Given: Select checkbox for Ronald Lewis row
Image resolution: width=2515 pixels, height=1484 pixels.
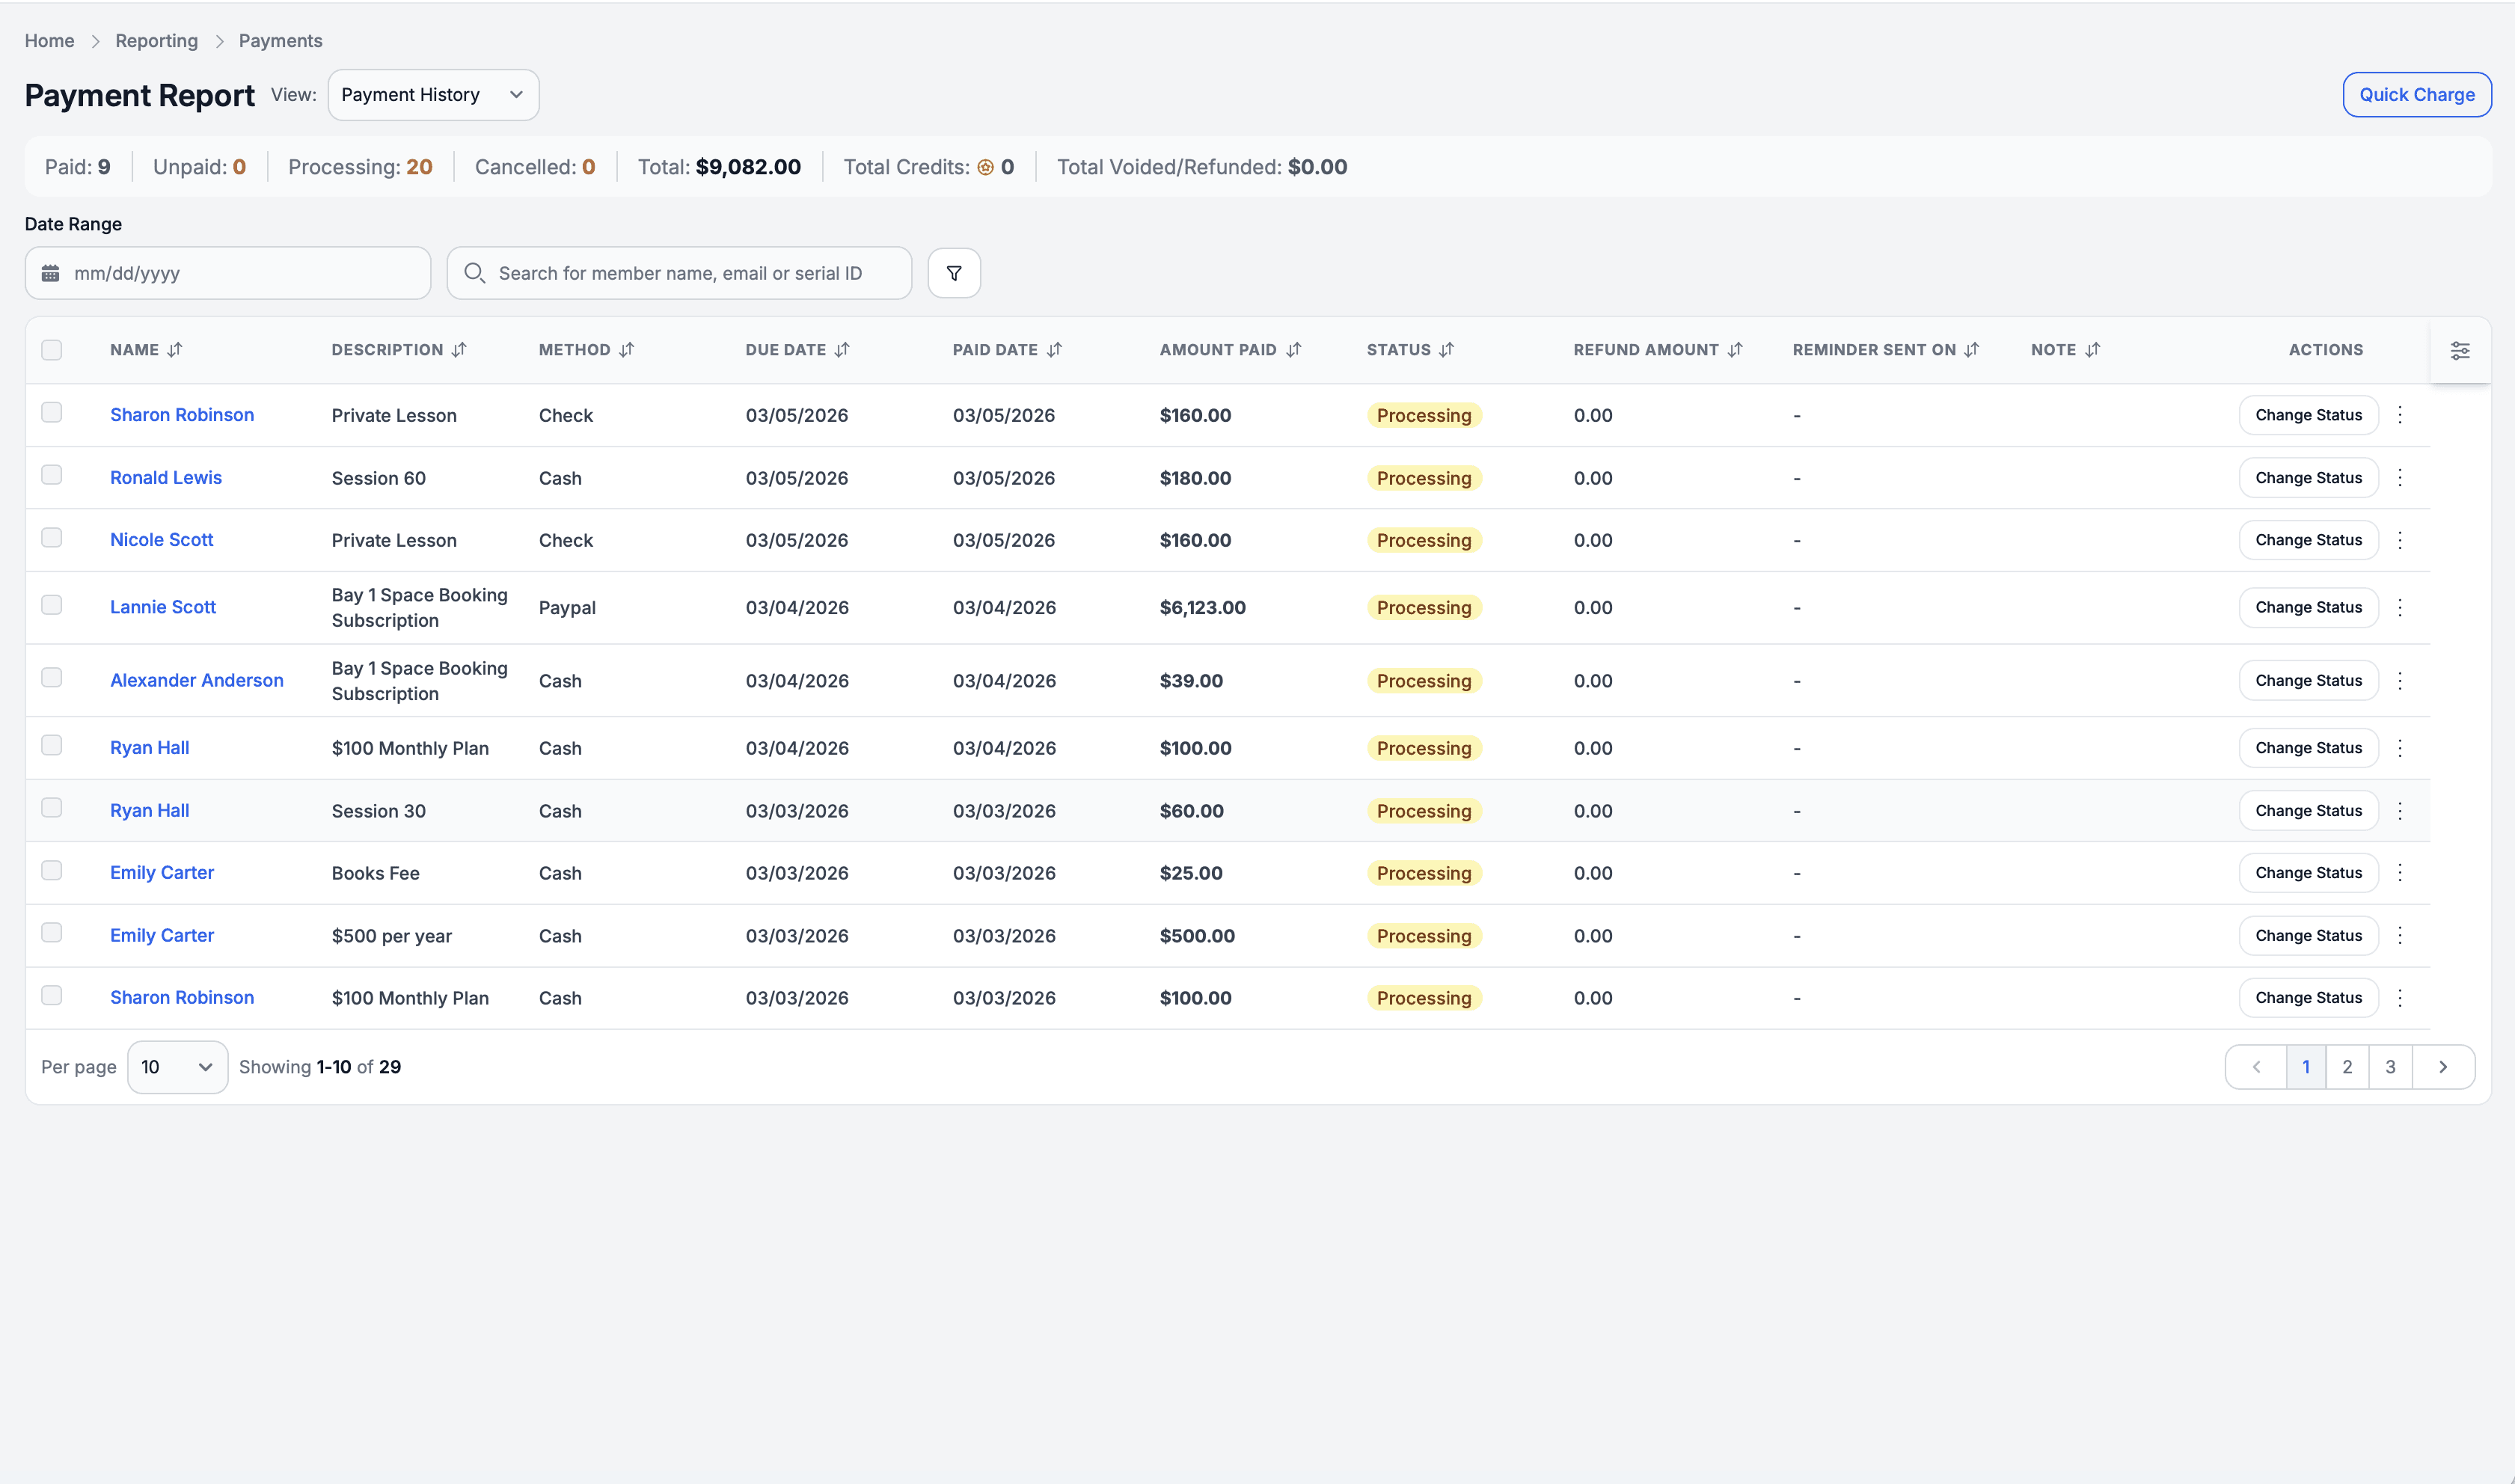Looking at the screenshot, I should click(x=52, y=475).
